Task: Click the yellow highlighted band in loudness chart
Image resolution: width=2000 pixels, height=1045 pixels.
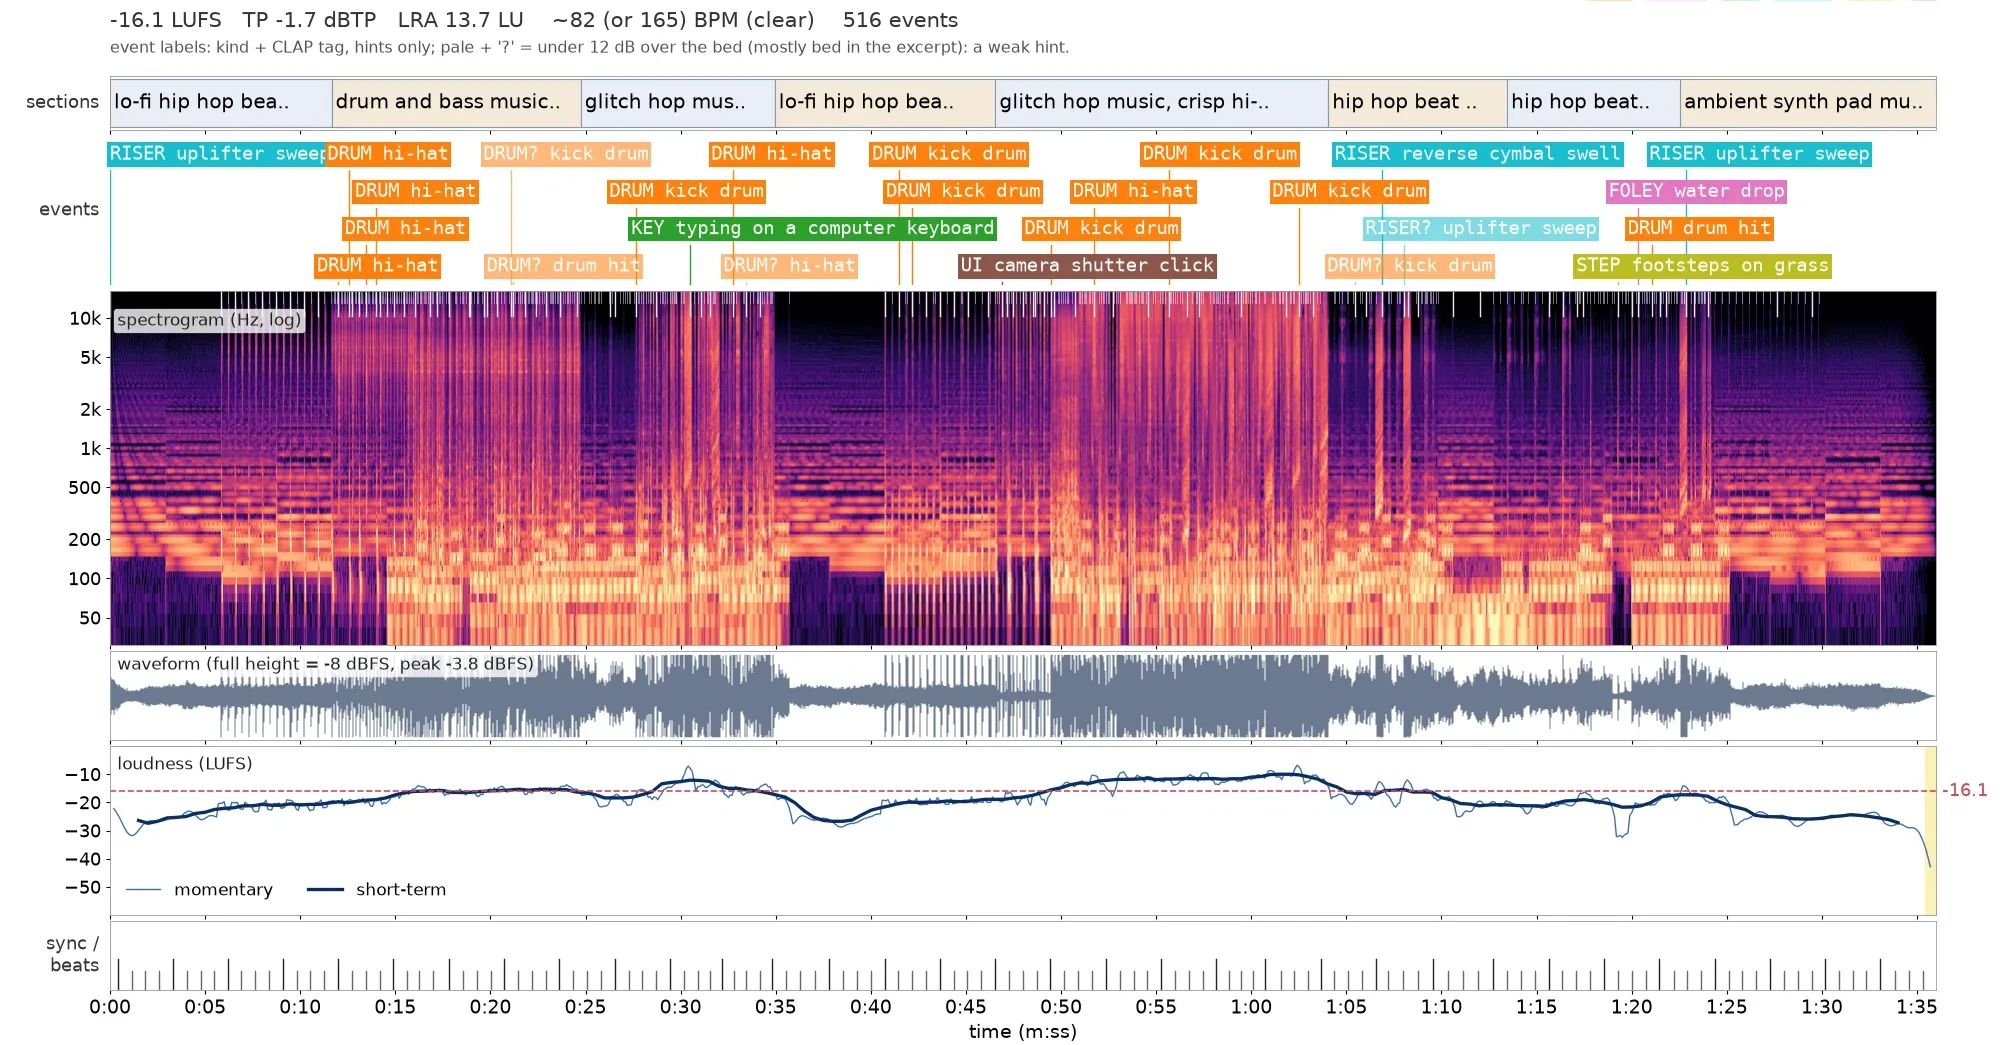Action: [1930, 831]
